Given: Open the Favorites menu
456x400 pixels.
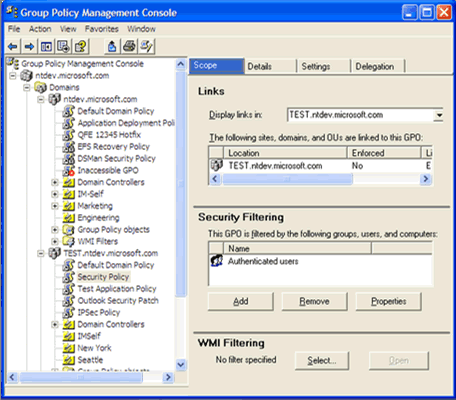Looking at the screenshot, I should coord(102,29).
